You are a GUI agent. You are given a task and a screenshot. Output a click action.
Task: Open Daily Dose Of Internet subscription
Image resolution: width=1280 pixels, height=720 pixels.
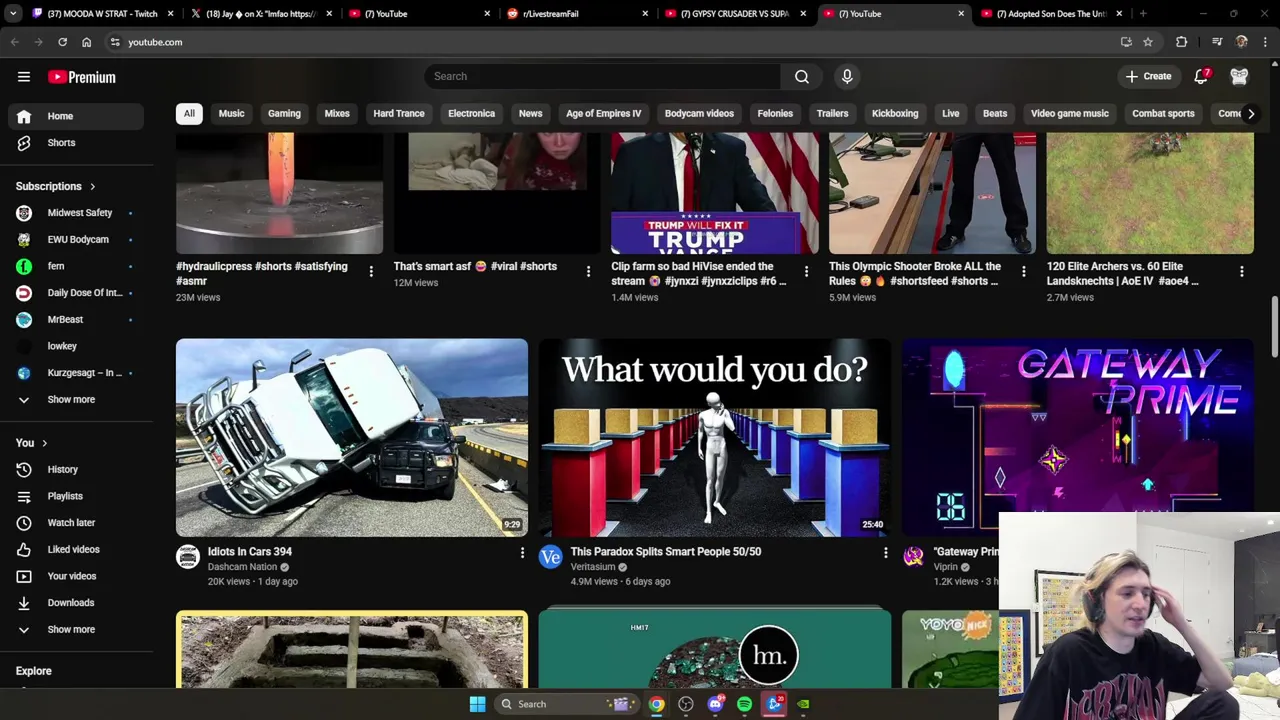tap(77, 293)
